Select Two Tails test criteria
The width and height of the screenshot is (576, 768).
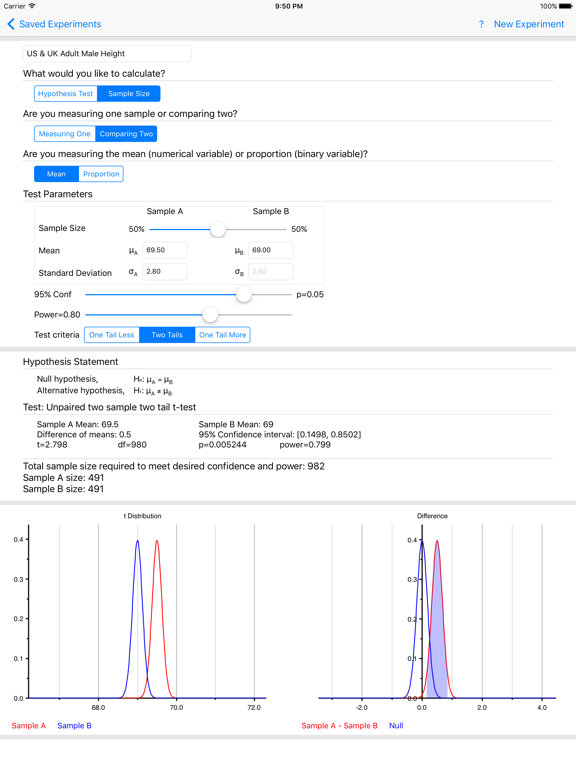pyautogui.click(x=167, y=335)
